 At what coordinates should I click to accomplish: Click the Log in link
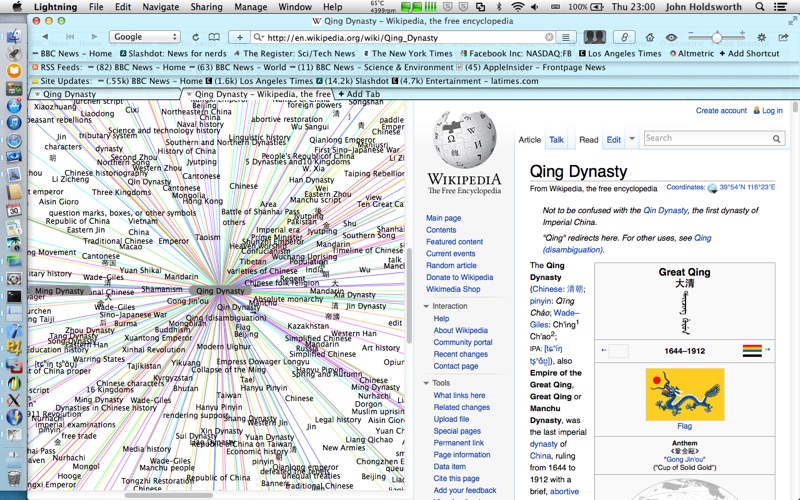[772, 110]
